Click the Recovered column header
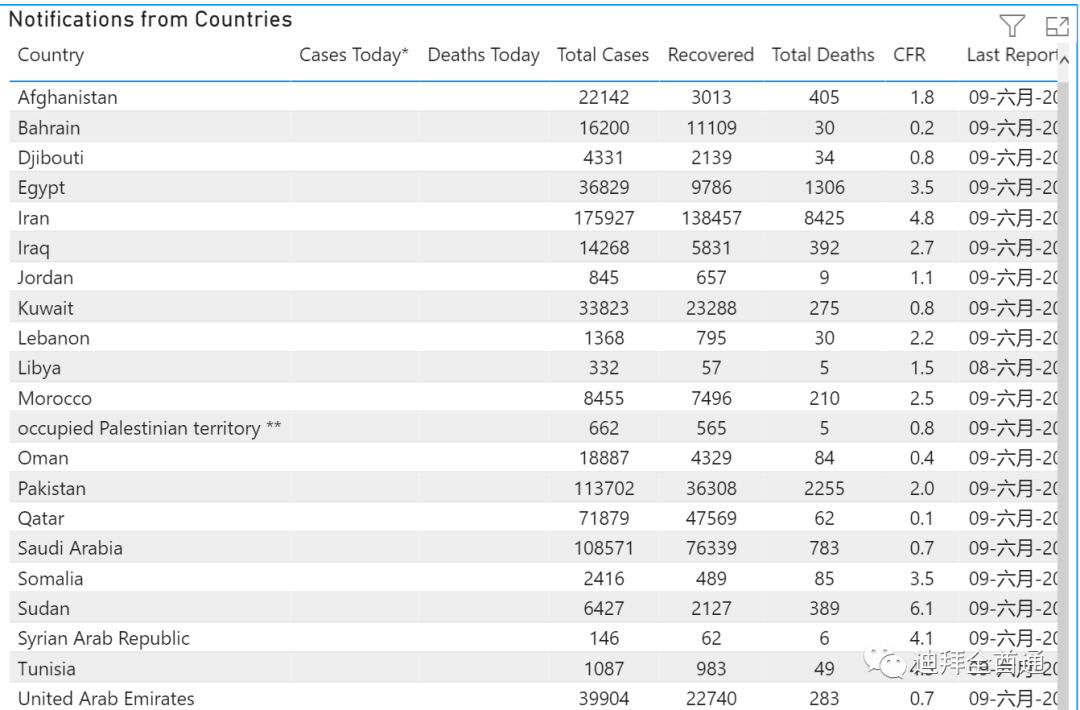This screenshot has height=710, width=1080. 710,56
